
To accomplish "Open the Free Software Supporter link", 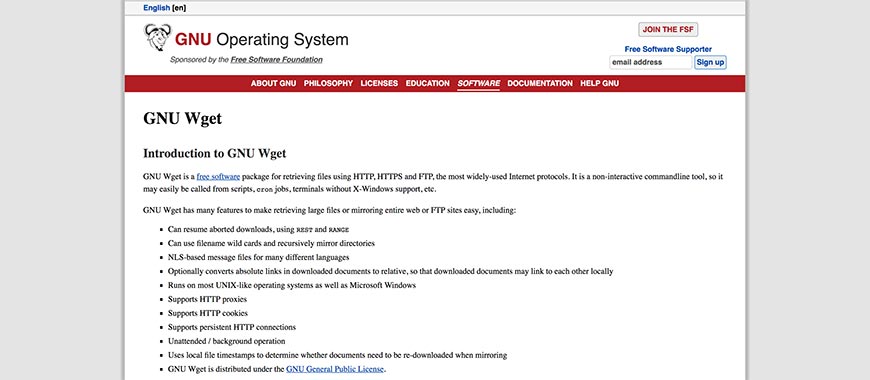I will pos(668,49).
